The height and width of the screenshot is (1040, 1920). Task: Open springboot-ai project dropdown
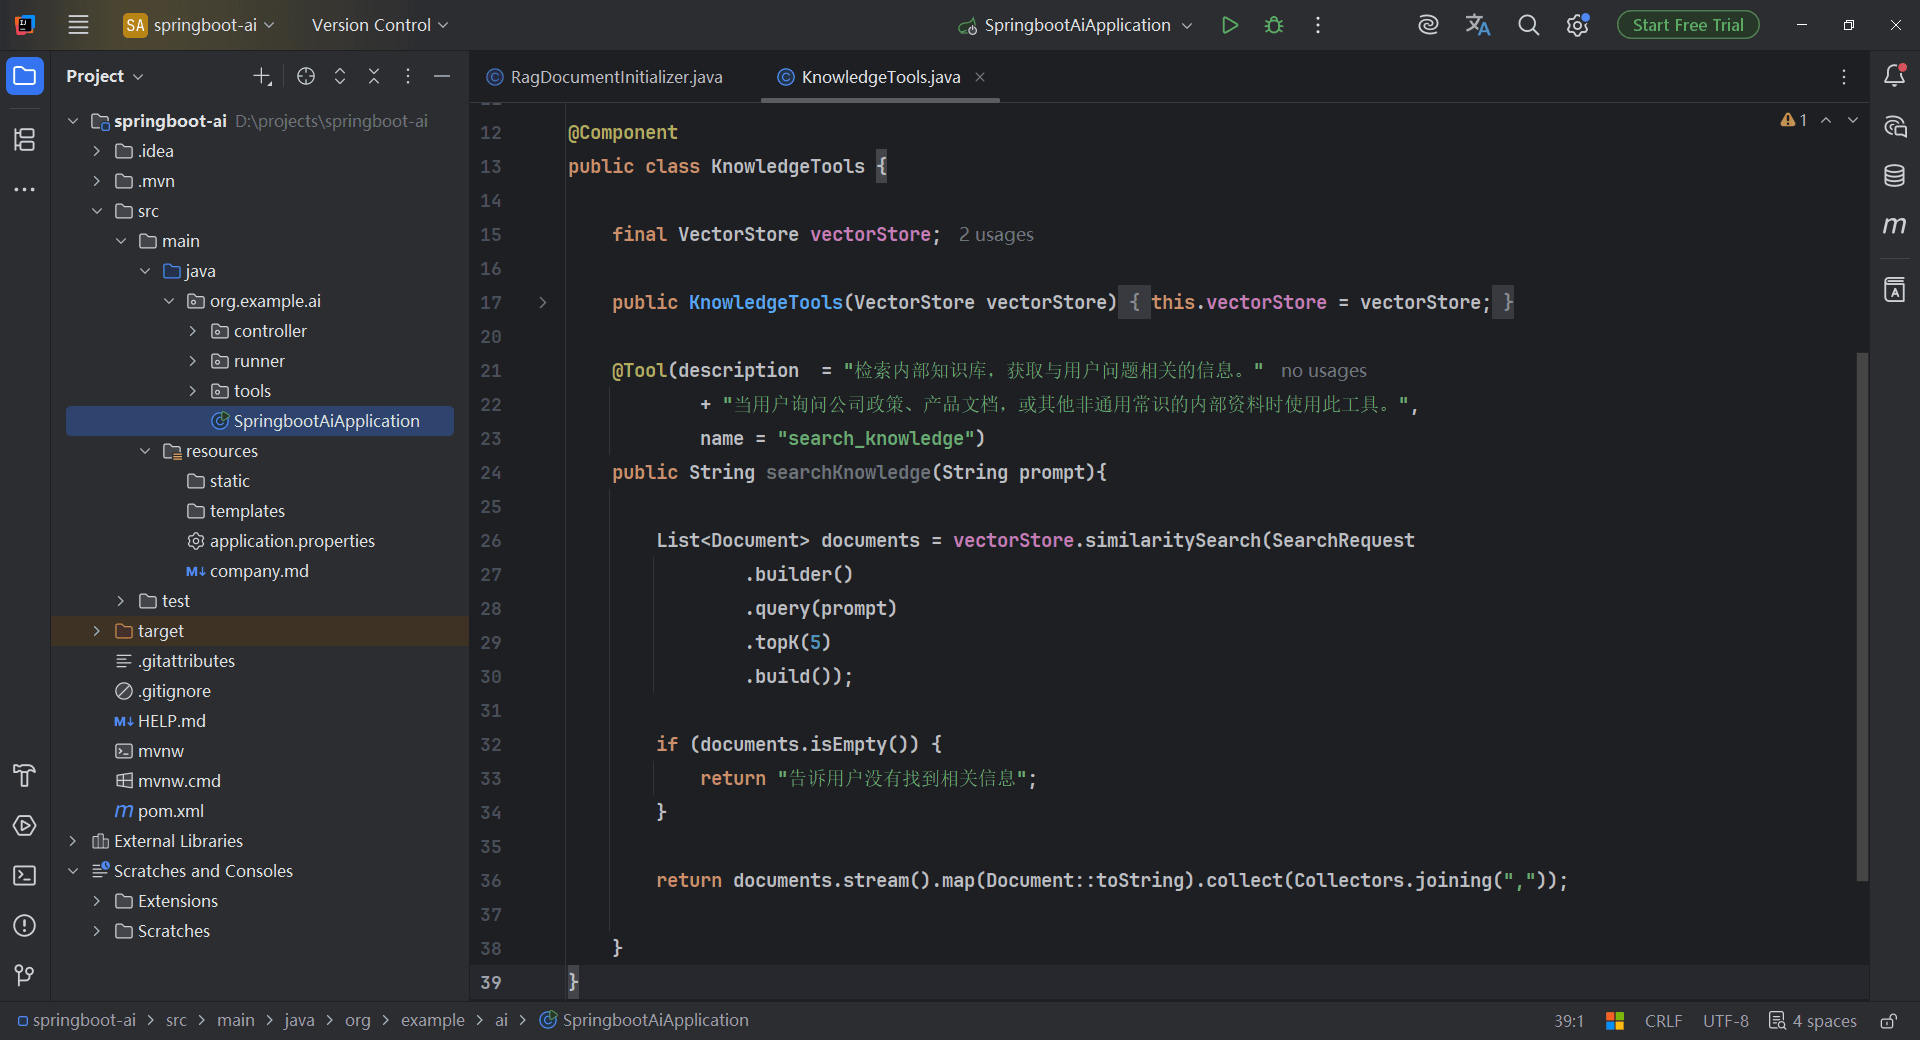tap(199, 25)
